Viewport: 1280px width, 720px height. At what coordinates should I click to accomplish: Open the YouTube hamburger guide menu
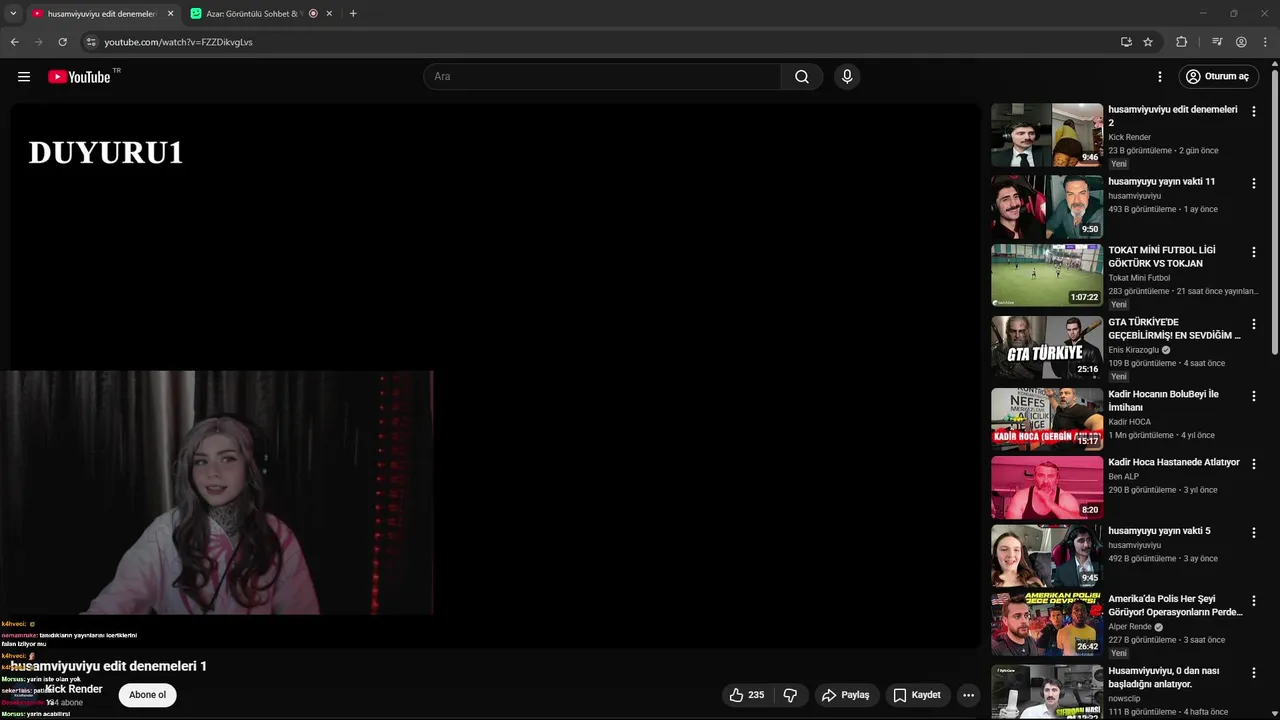point(24,77)
